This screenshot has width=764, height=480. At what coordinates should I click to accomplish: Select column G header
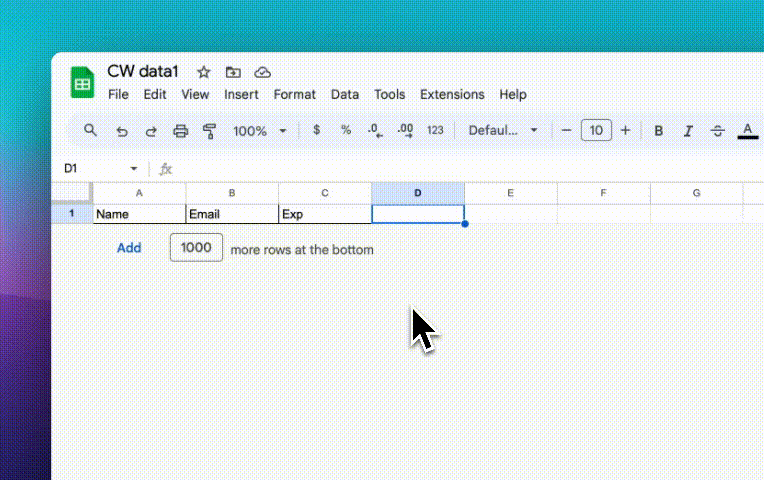pos(697,193)
